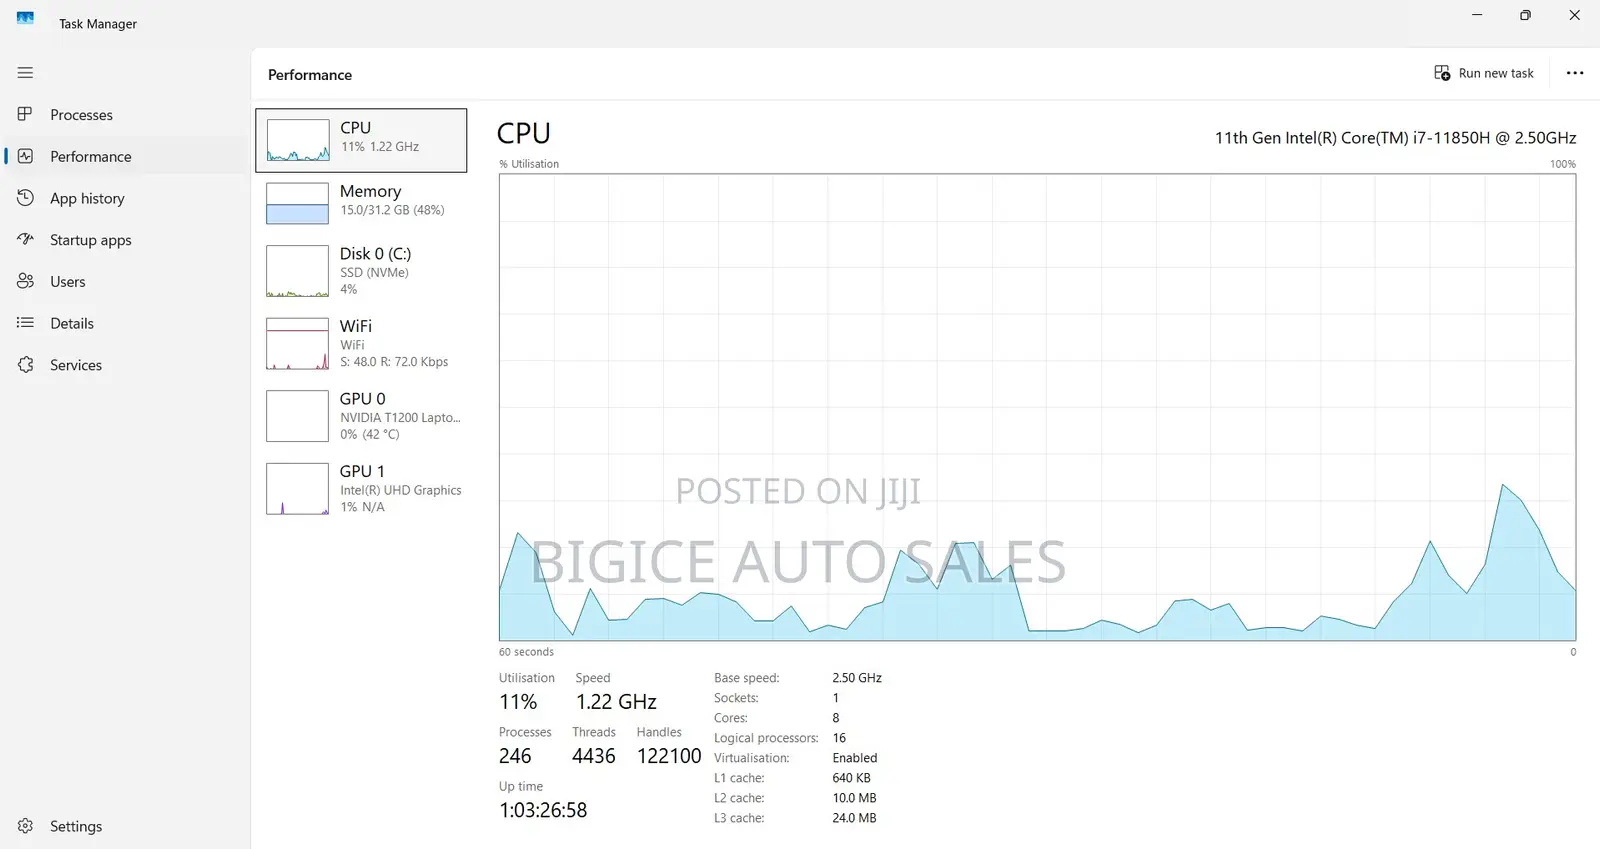Image resolution: width=1600 pixels, height=849 pixels.
Task: Click the WiFi send/receive speed text
Action: coord(394,362)
